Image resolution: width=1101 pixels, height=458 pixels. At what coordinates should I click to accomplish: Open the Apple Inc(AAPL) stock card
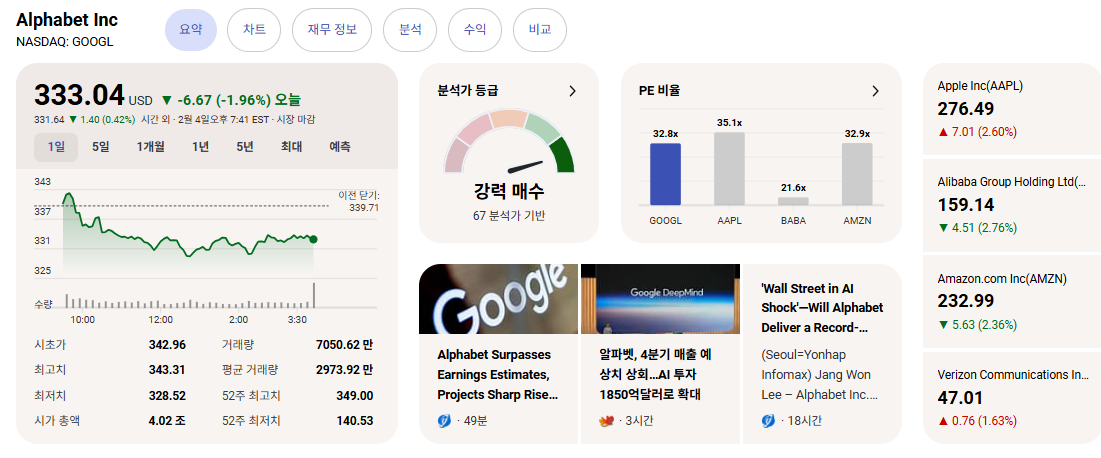click(x=1012, y=109)
